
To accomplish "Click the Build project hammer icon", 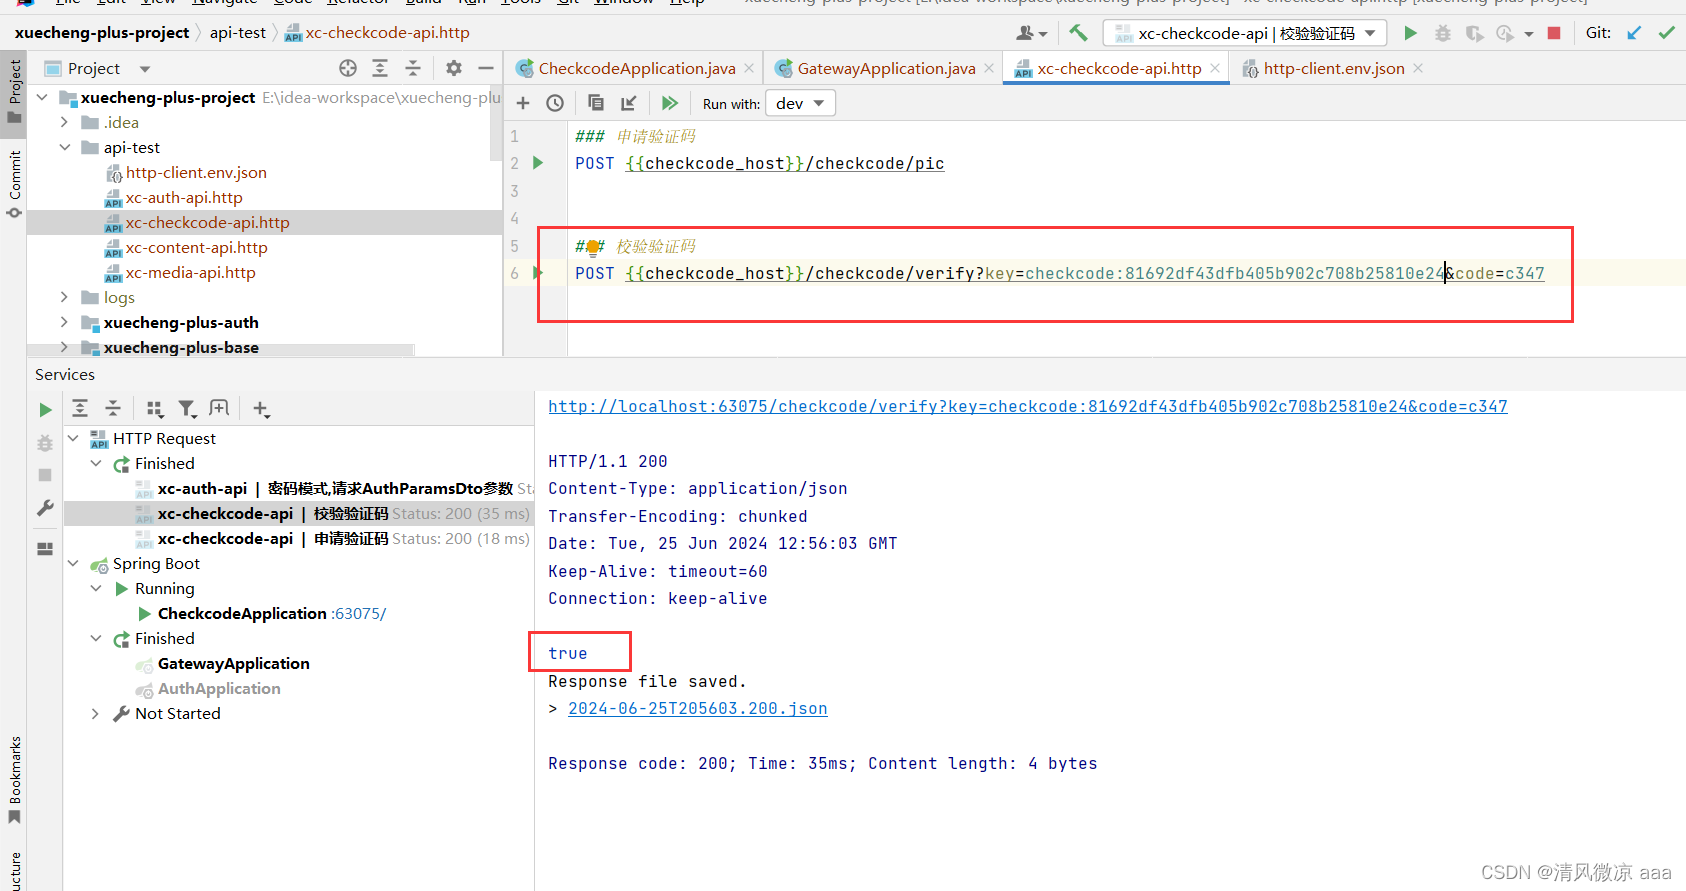I will pyautogui.click(x=1078, y=33).
